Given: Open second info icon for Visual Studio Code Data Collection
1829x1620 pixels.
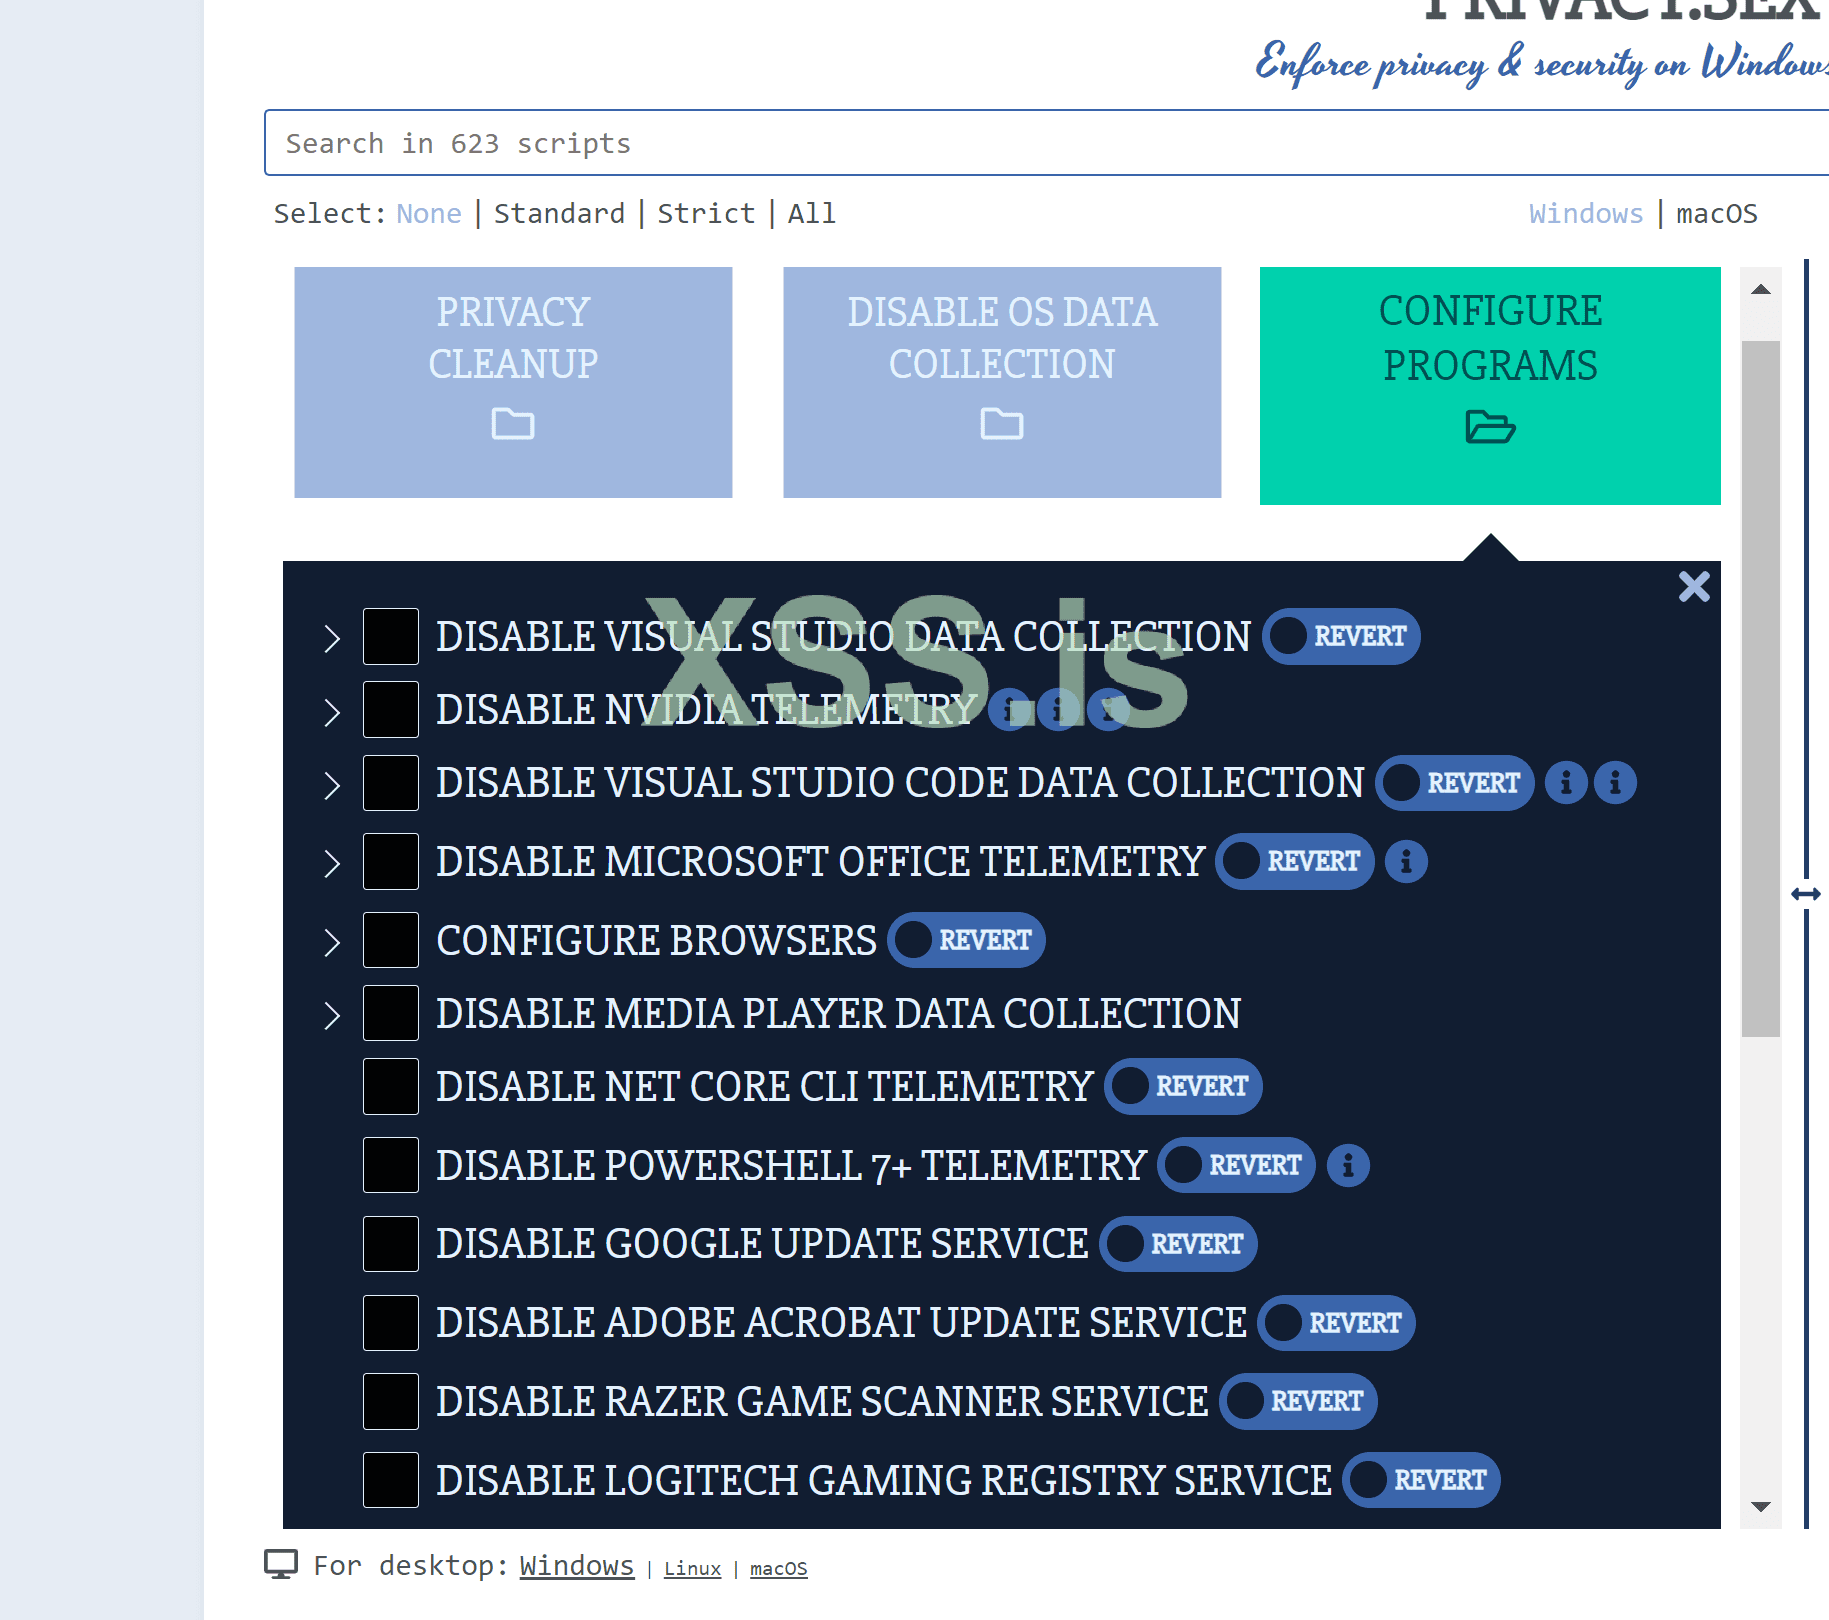Looking at the screenshot, I should click(x=1615, y=783).
